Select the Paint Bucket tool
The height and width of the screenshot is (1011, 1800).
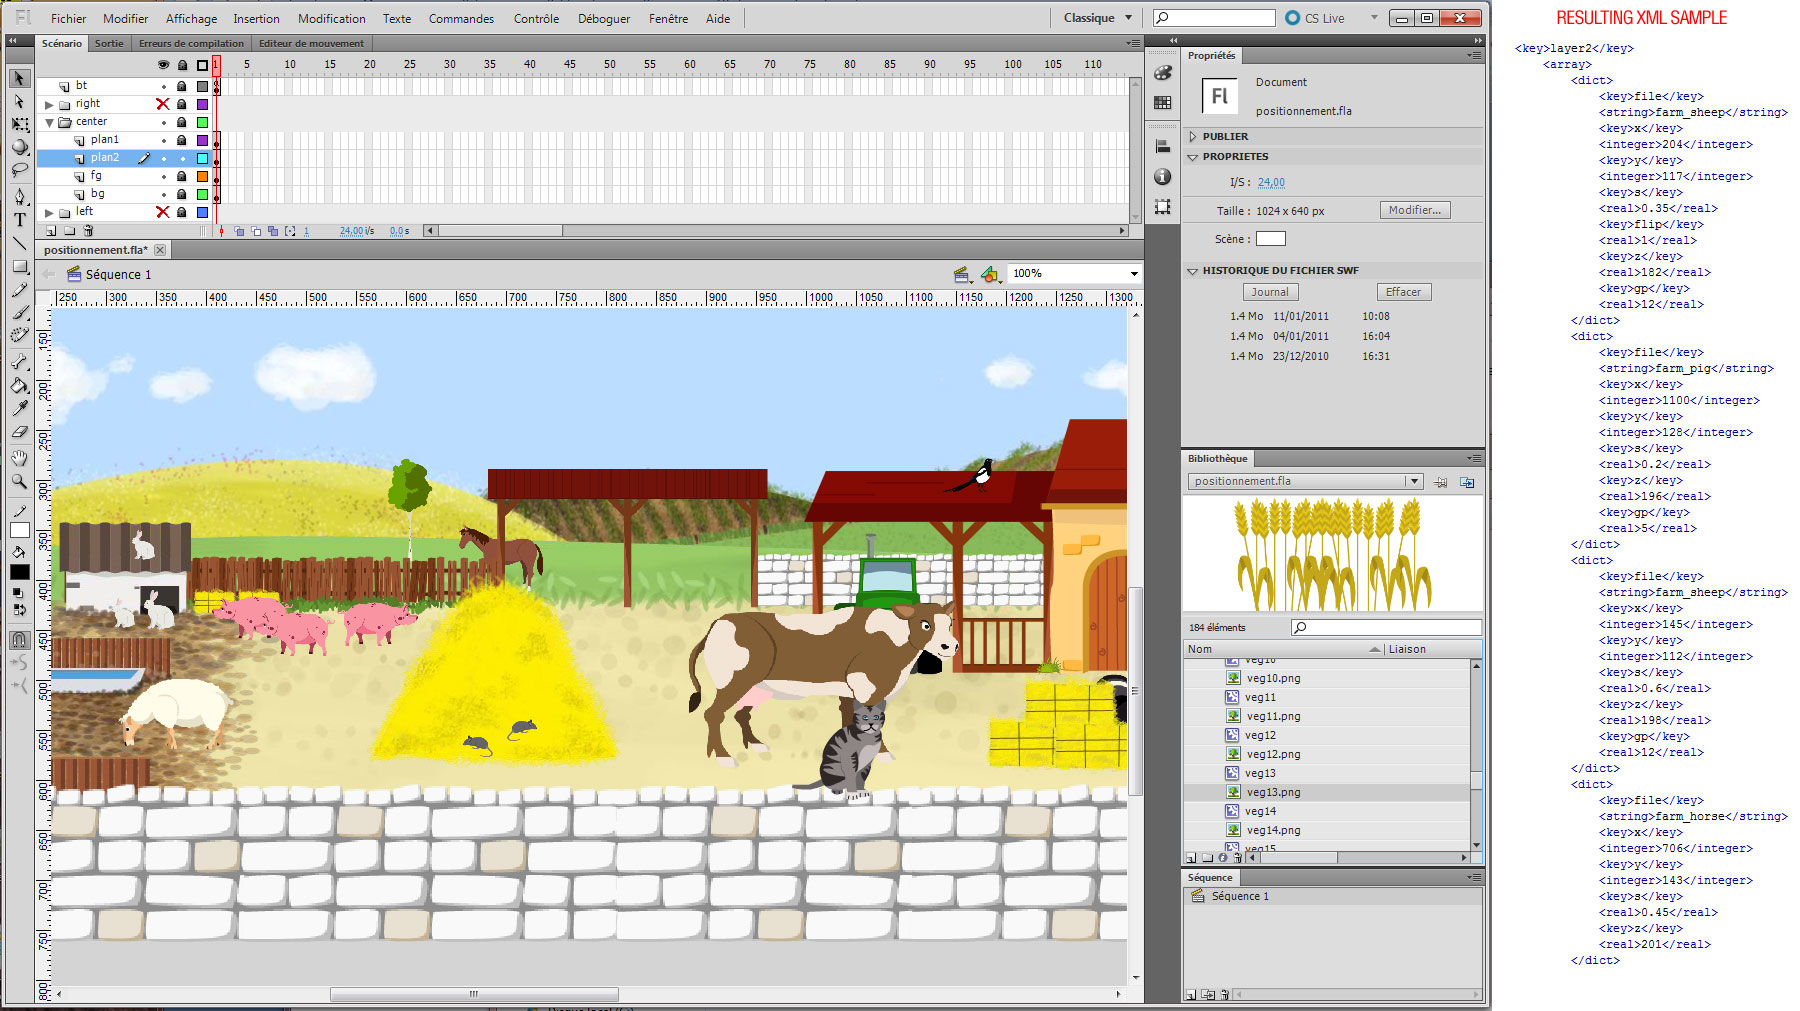coord(19,385)
